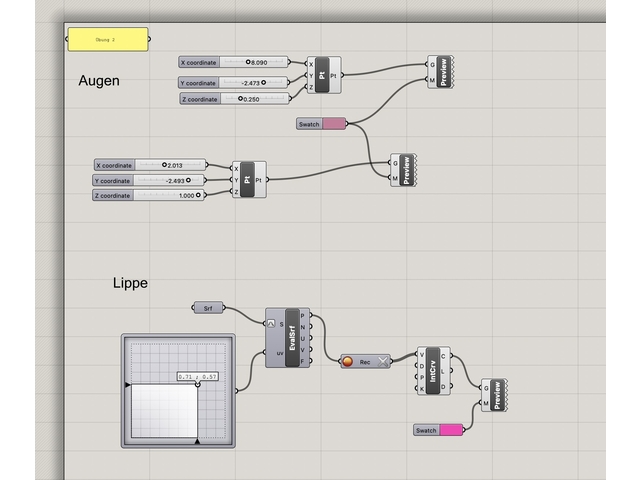Select the lower Pt point component
Viewport: 640px width, 480px height.
248,180
